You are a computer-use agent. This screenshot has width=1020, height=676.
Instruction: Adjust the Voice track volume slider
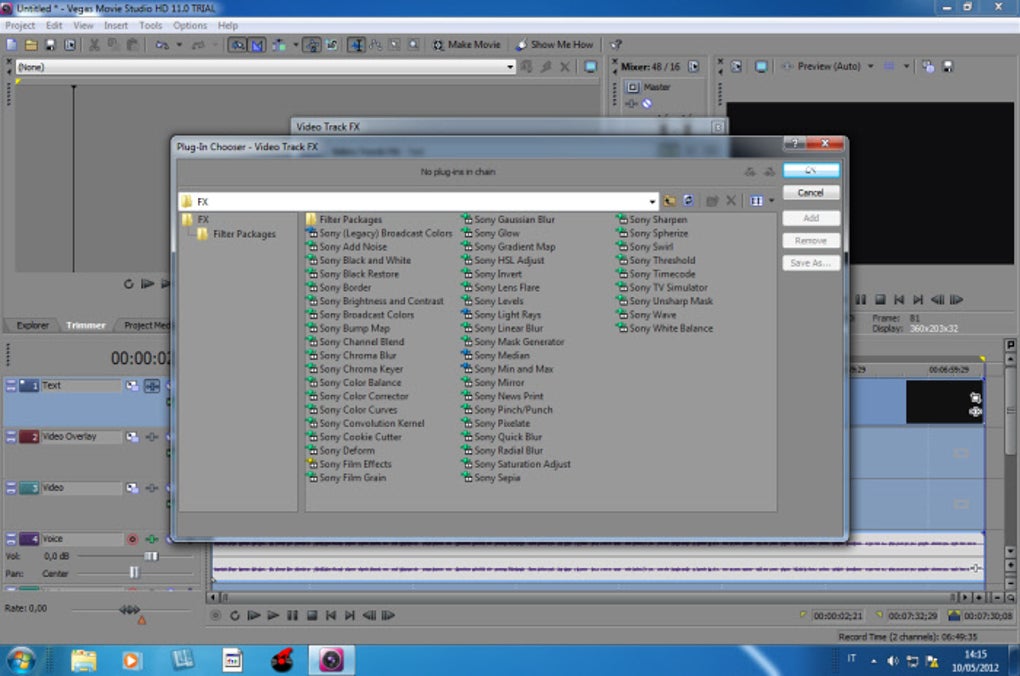[151, 556]
